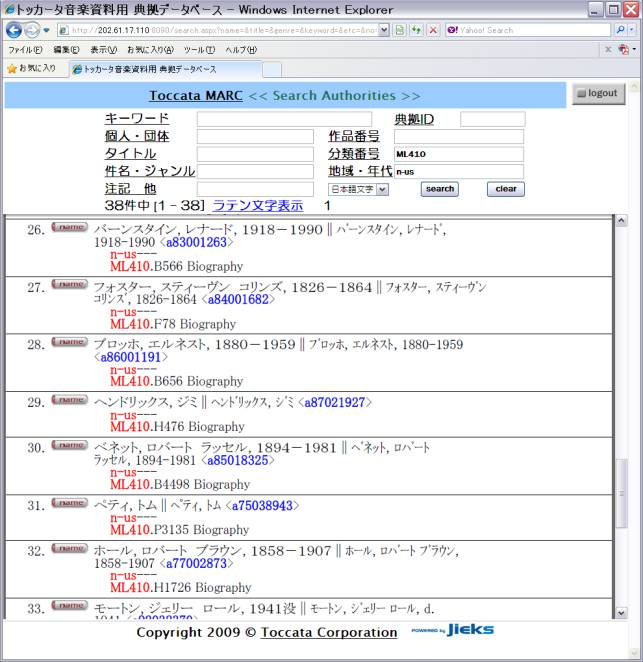Follow the Toccata Corporation footer link
The height and width of the screenshot is (662, 643).
point(329,632)
